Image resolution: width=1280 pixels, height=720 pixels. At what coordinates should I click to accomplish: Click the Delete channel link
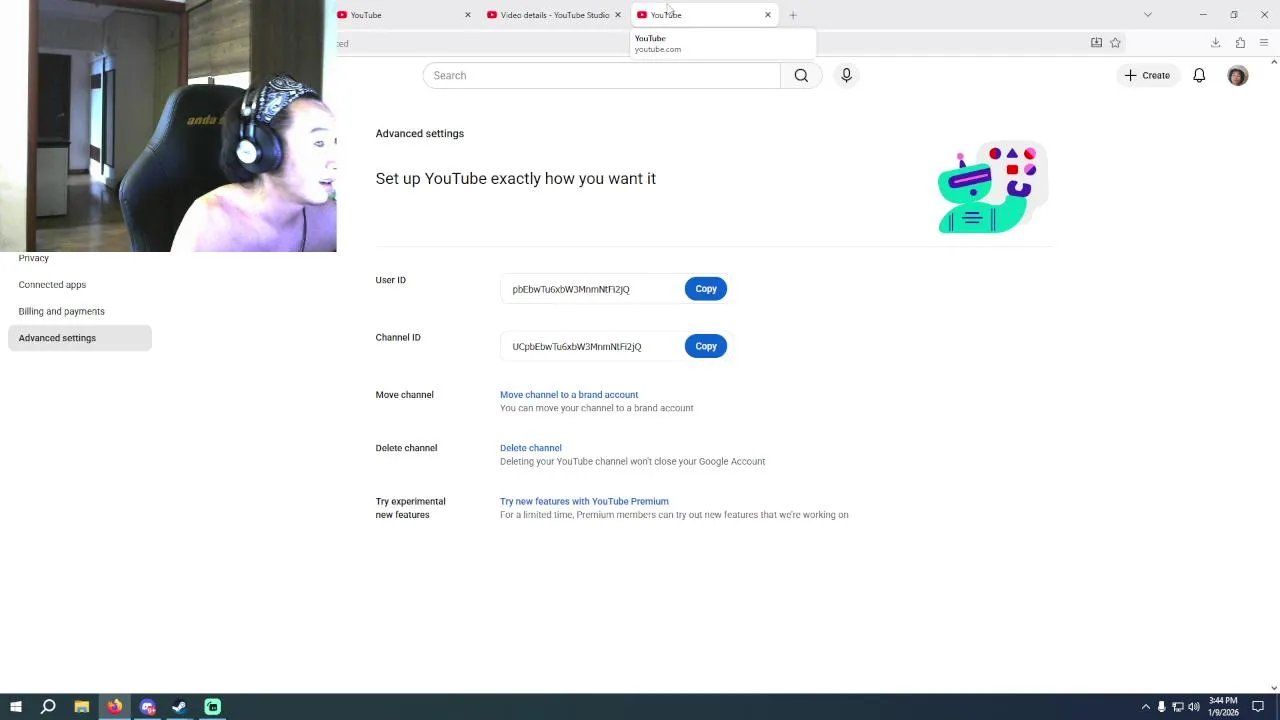point(531,448)
